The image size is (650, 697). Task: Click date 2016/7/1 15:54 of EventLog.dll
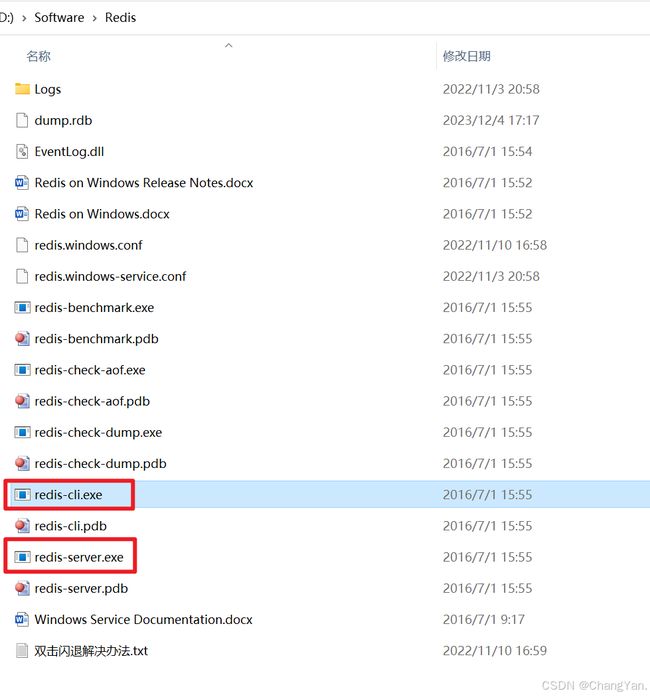(487, 152)
